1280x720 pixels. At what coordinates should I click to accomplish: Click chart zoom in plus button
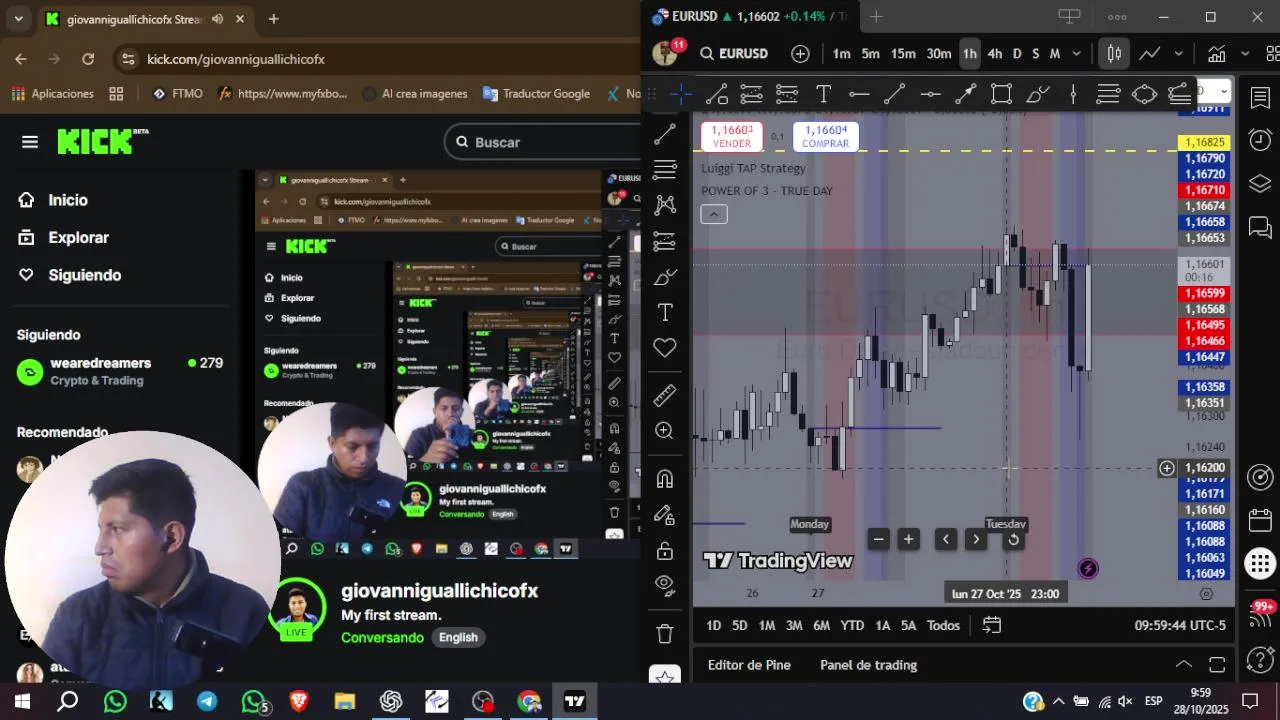[908, 540]
